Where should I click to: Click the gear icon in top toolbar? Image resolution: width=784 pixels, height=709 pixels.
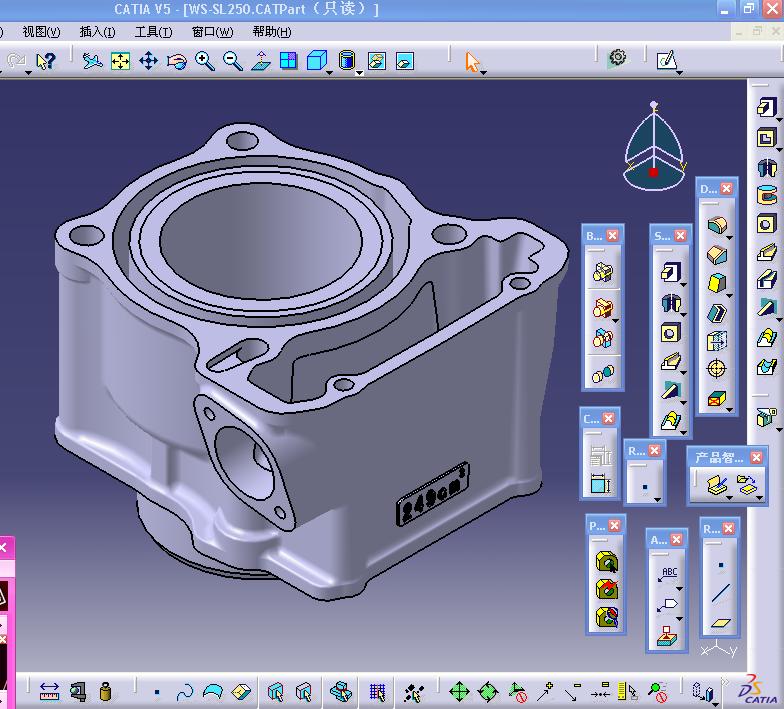tap(618, 58)
